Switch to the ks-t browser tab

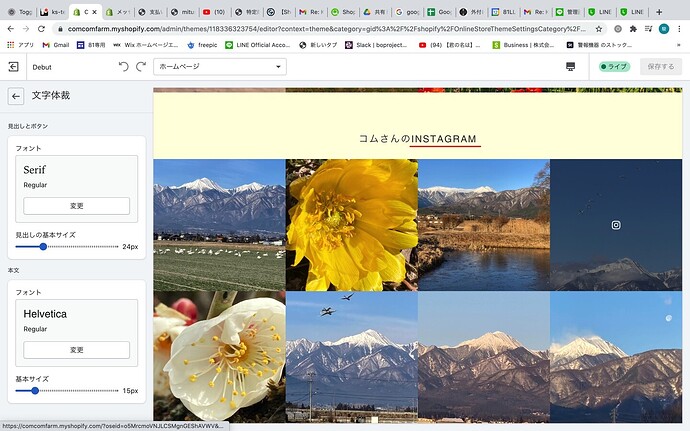tap(53, 12)
